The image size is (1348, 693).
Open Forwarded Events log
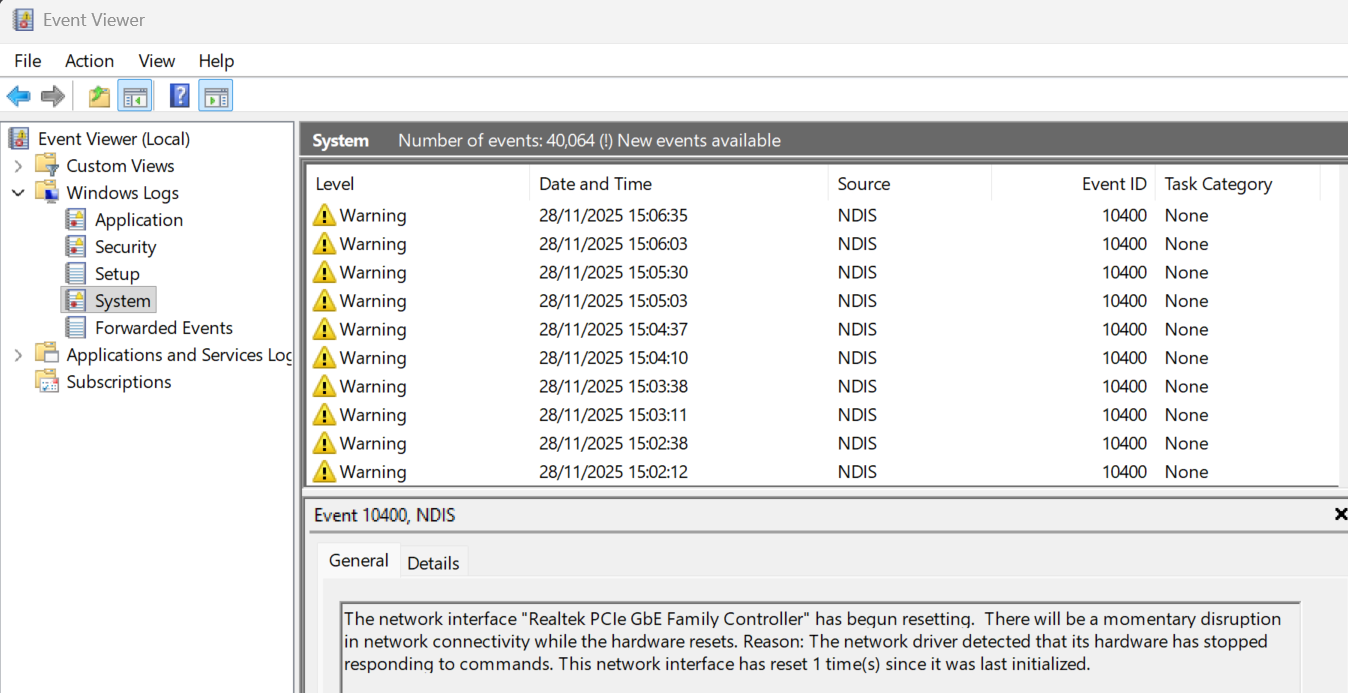(163, 328)
